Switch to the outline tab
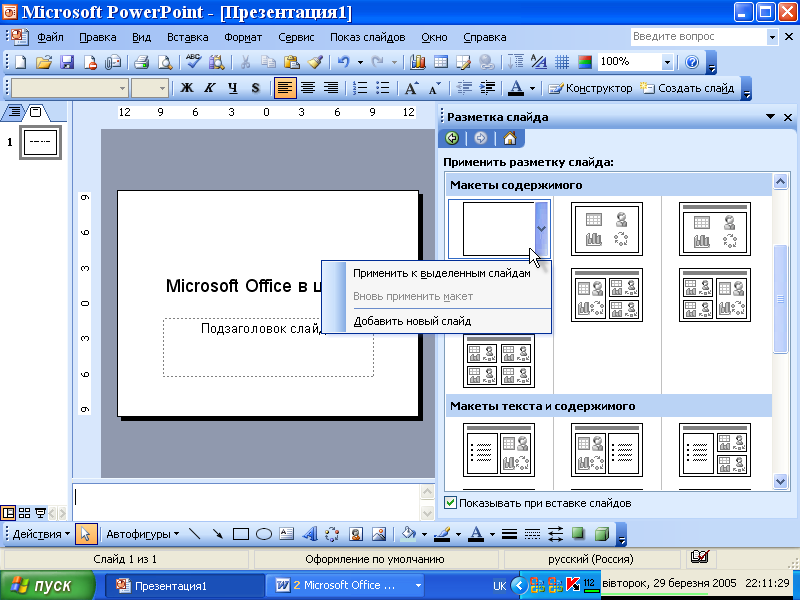This screenshot has height=600, width=800. [15, 111]
